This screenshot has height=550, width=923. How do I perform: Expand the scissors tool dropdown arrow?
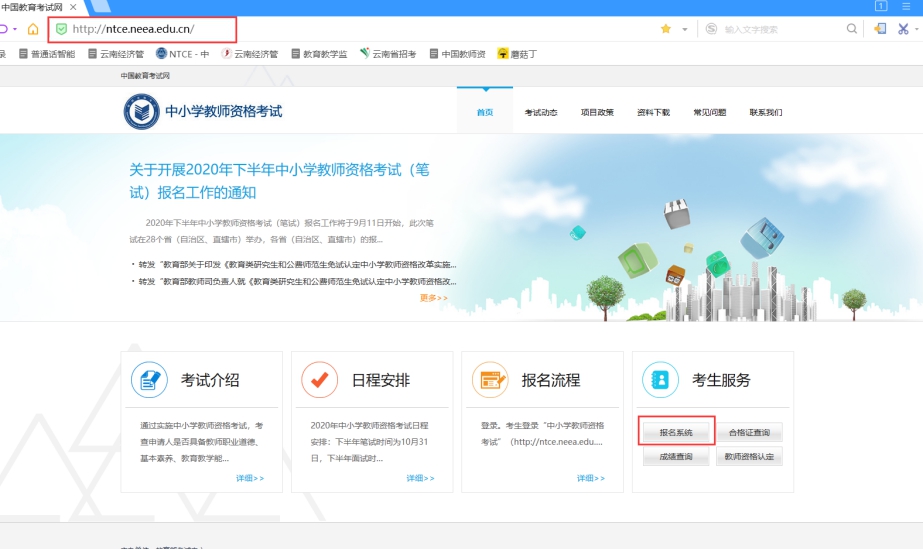917,29
